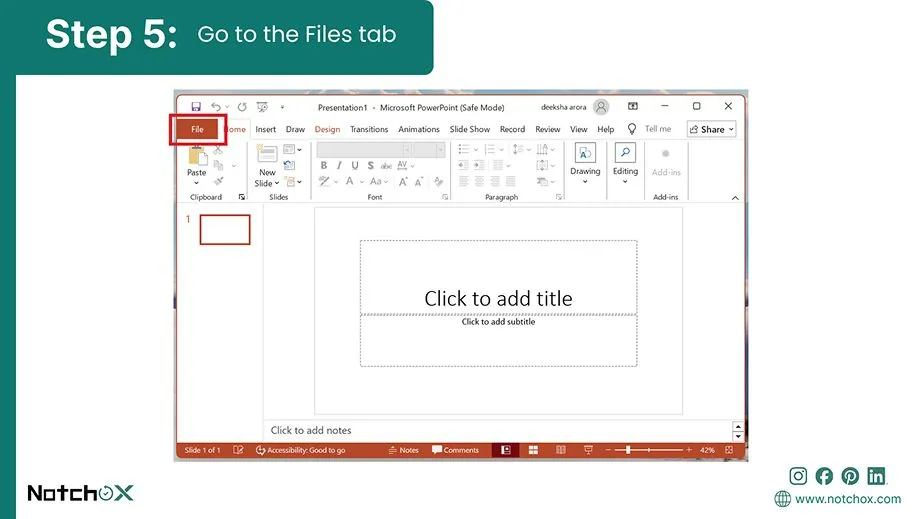Viewport: 922px width, 519px height.
Task: Click the Clear All Formatting icon
Action: (439, 182)
